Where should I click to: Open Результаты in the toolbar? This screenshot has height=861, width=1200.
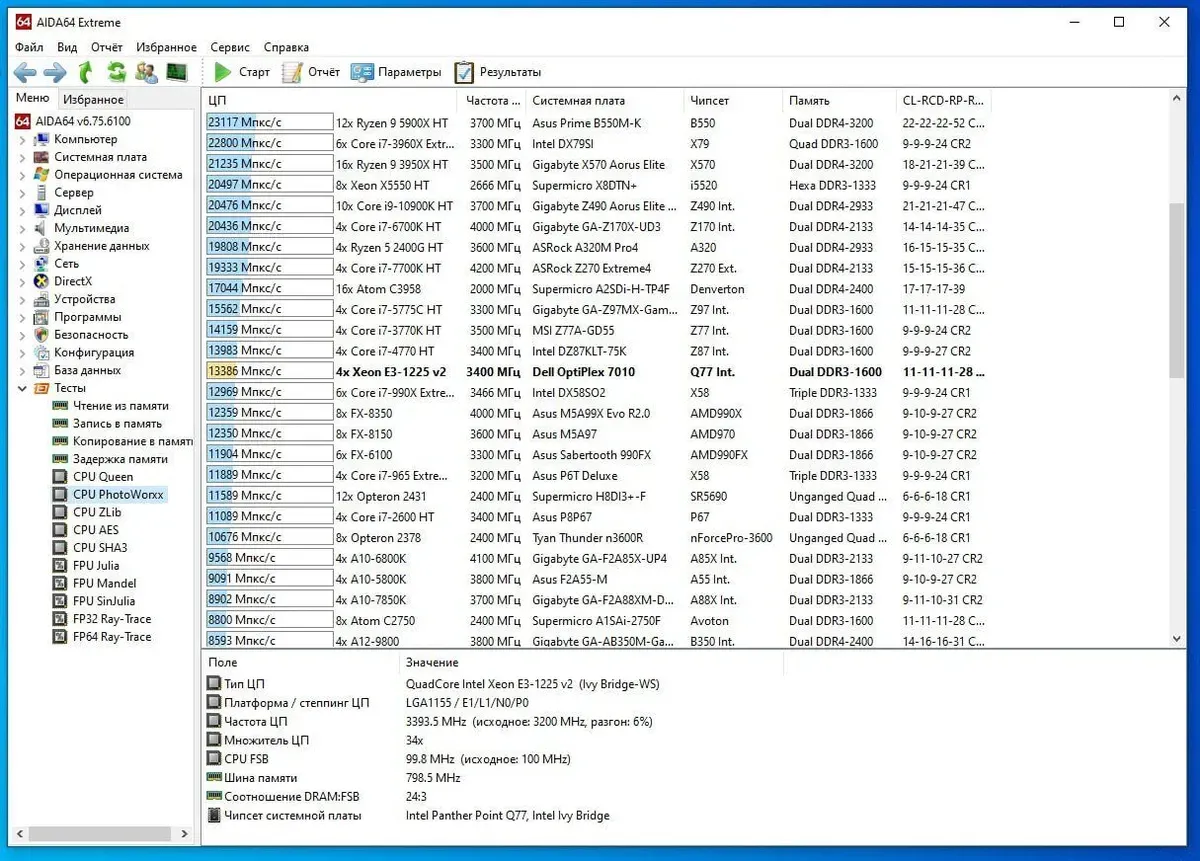pyautogui.click(x=498, y=72)
